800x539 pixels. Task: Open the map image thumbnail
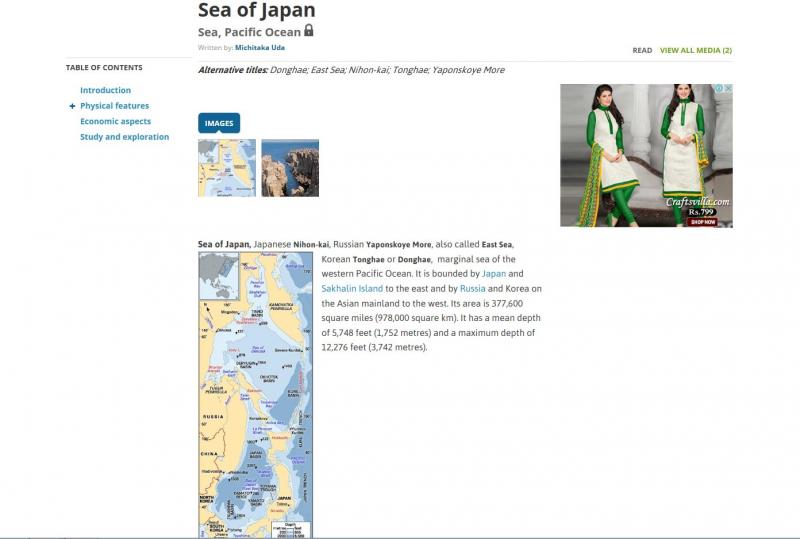(227, 168)
